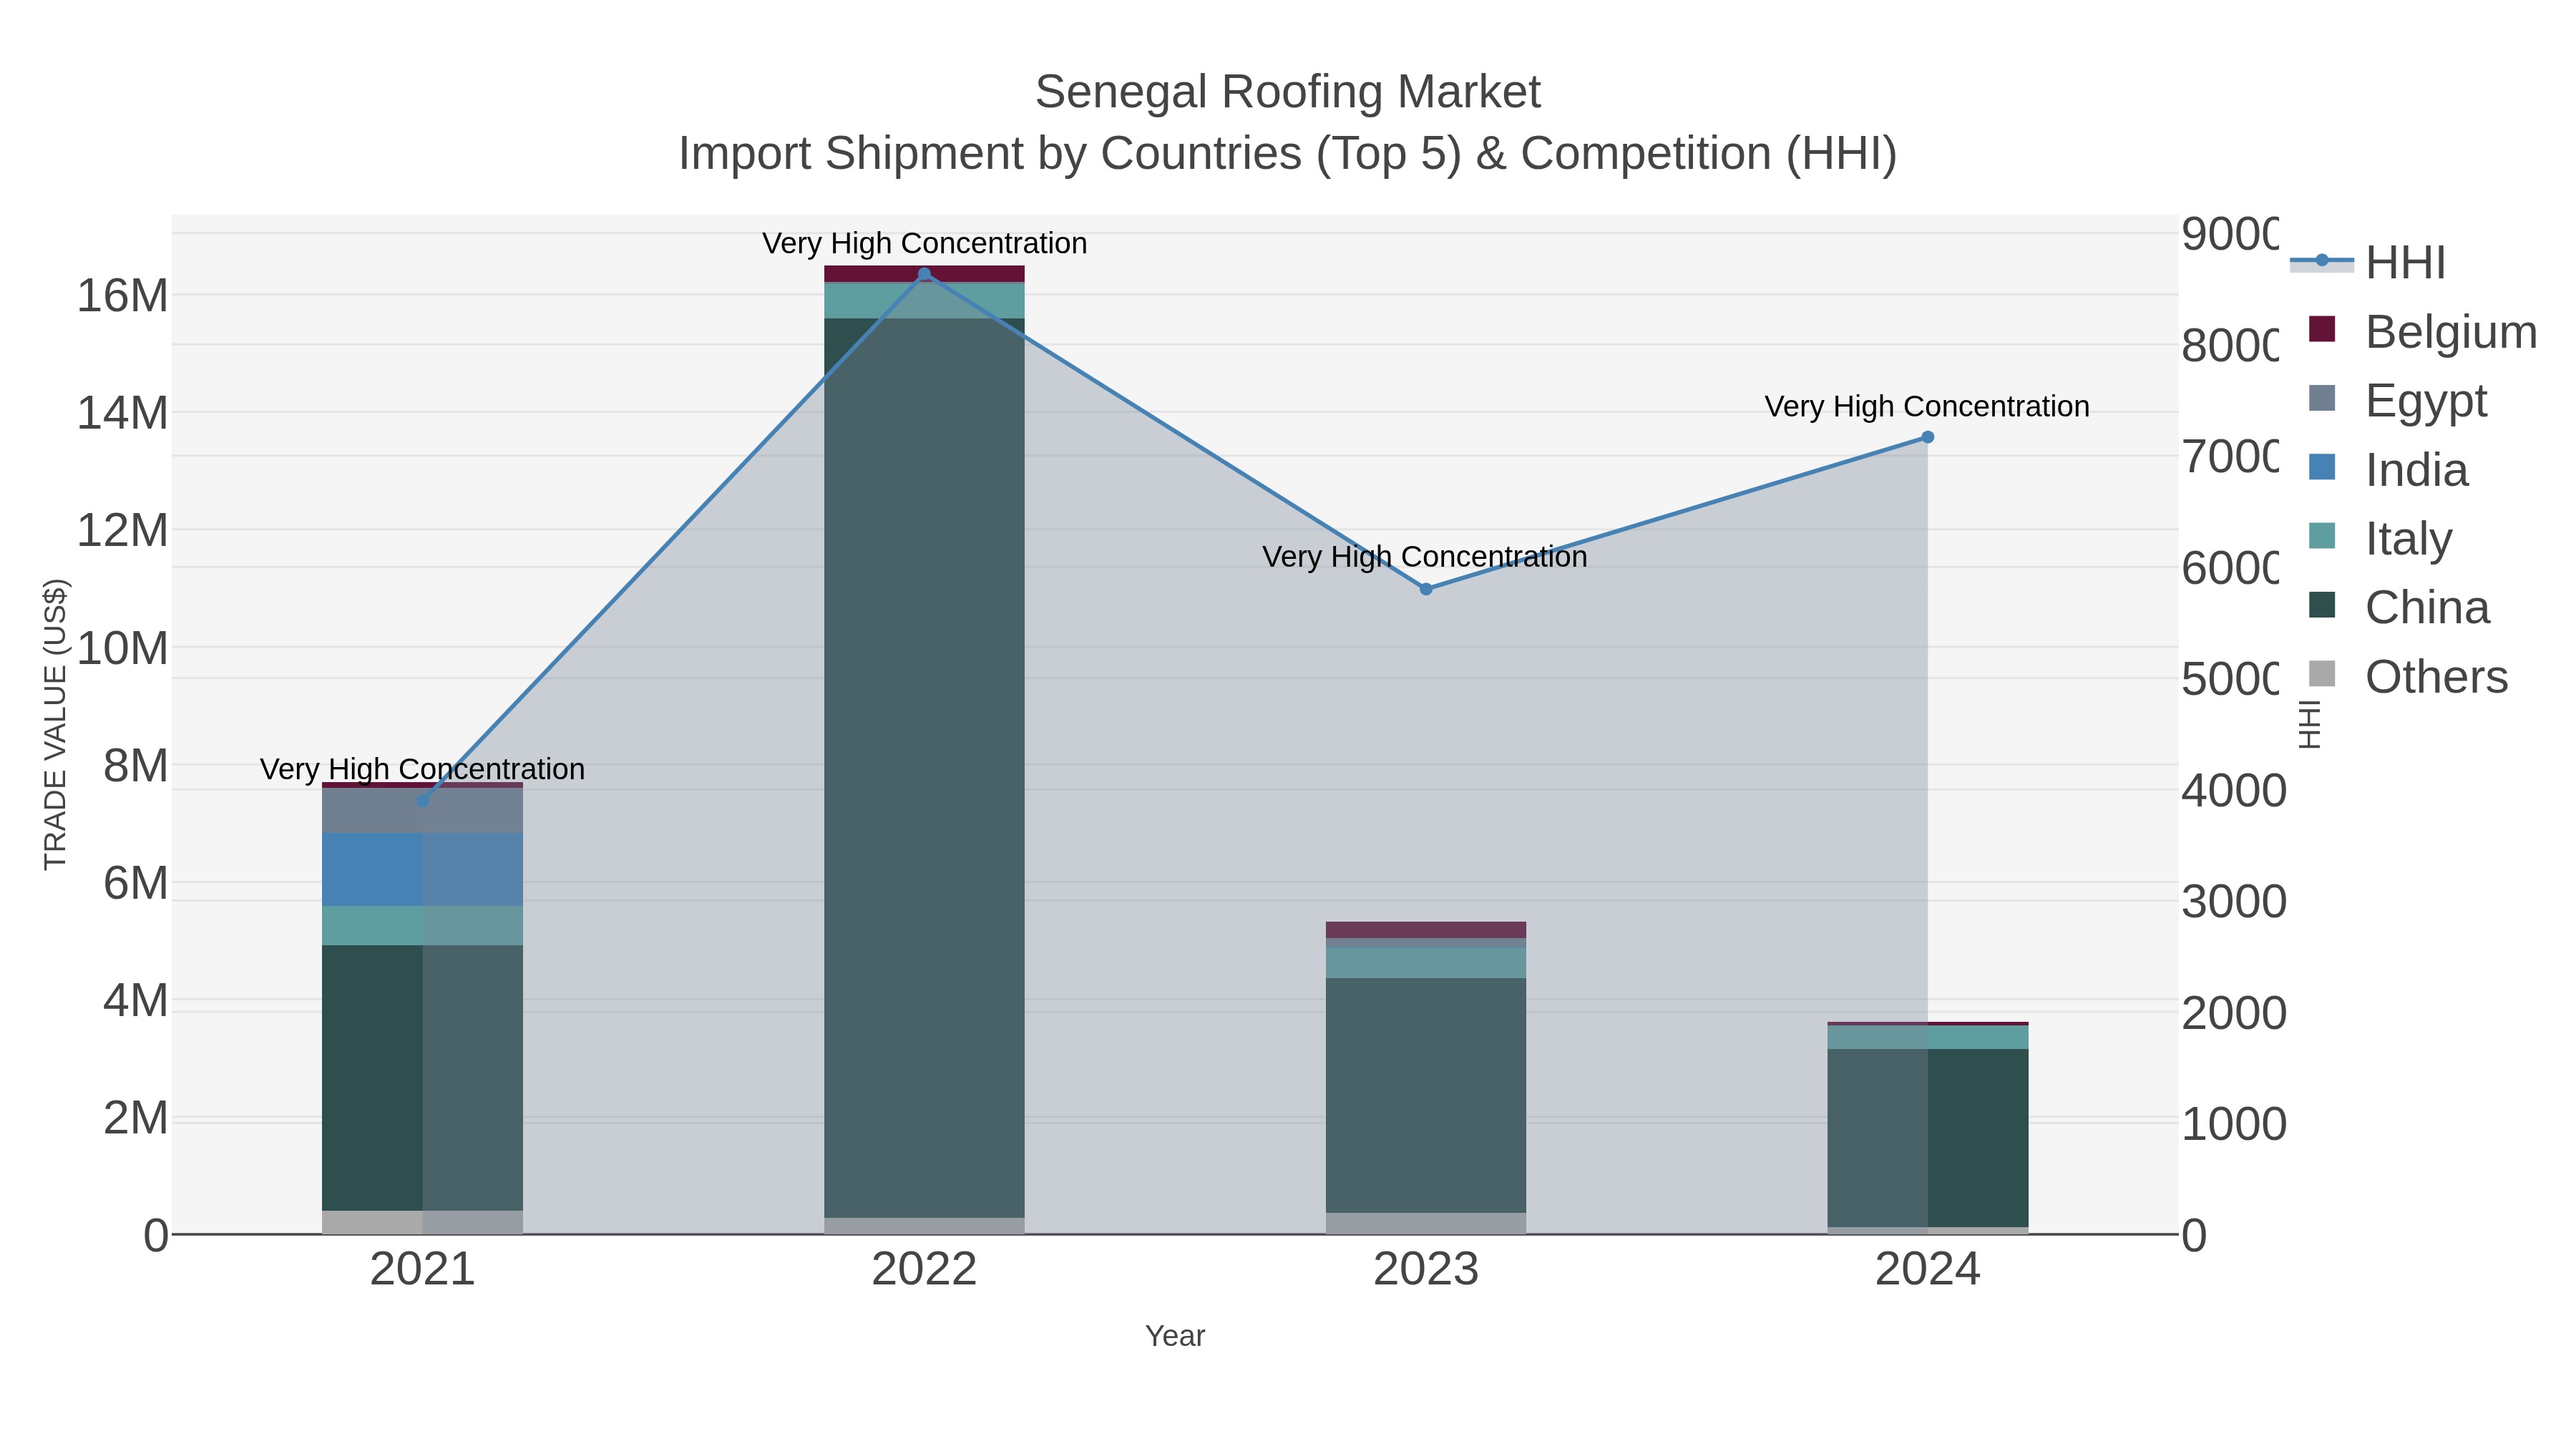2576x1449 pixels.
Task: Click the HHI line marker for 2021
Action: click(422, 801)
